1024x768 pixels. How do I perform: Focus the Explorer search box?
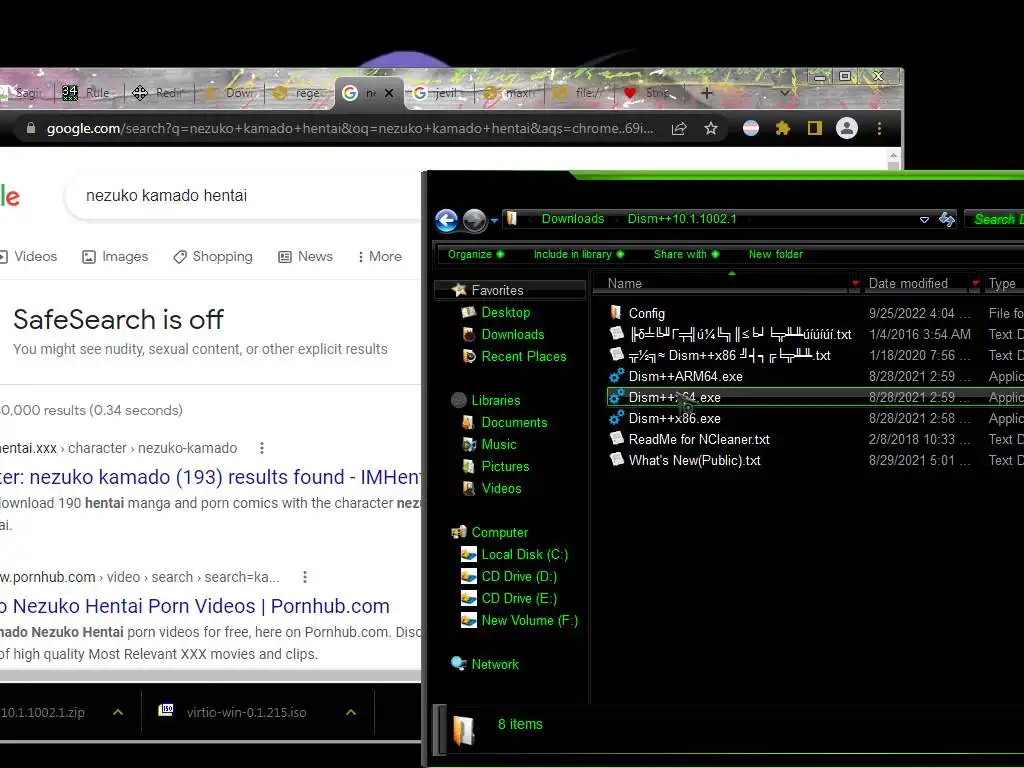coord(995,219)
